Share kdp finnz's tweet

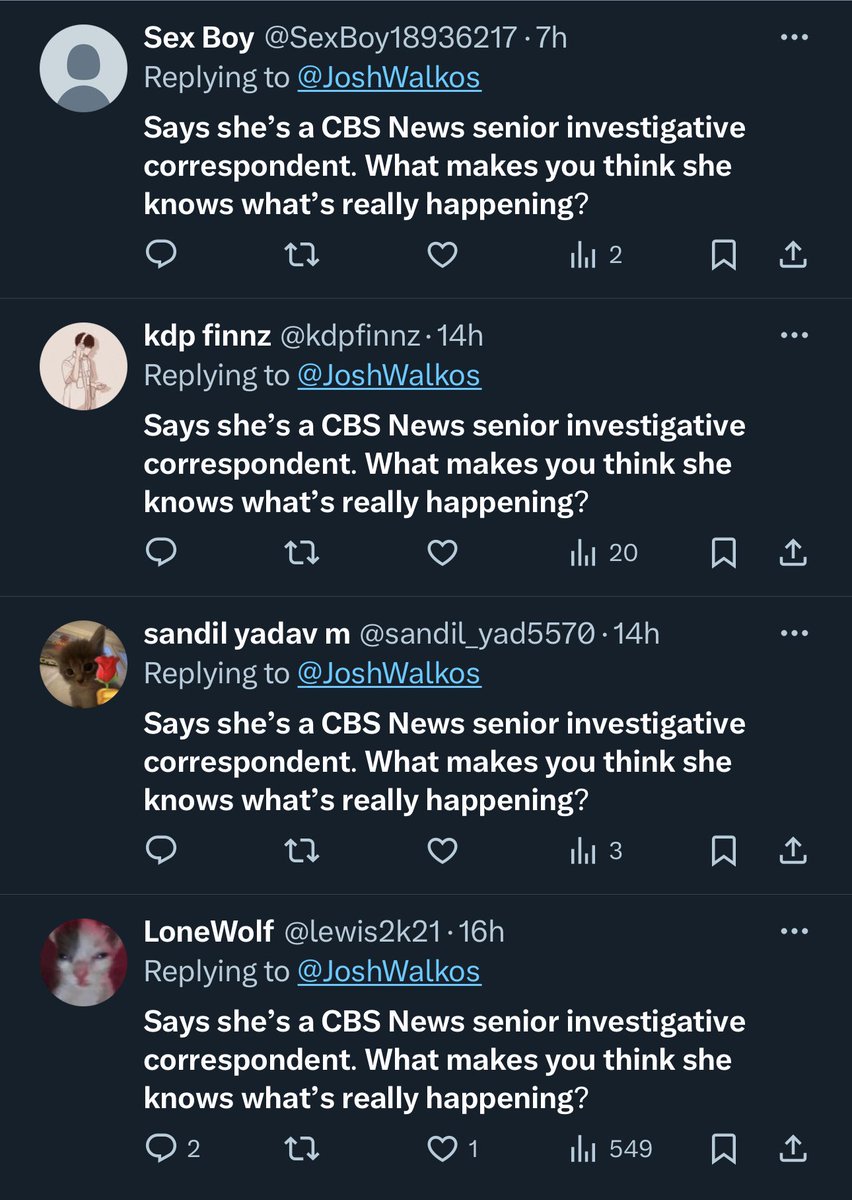(x=792, y=553)
